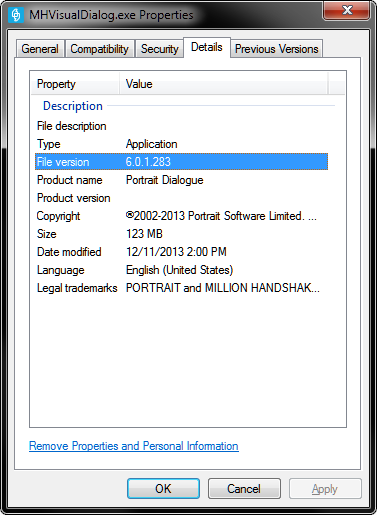The image size is (377, 515).
Task: Open the Compatibility tab
Action: [x=99, y=49]
